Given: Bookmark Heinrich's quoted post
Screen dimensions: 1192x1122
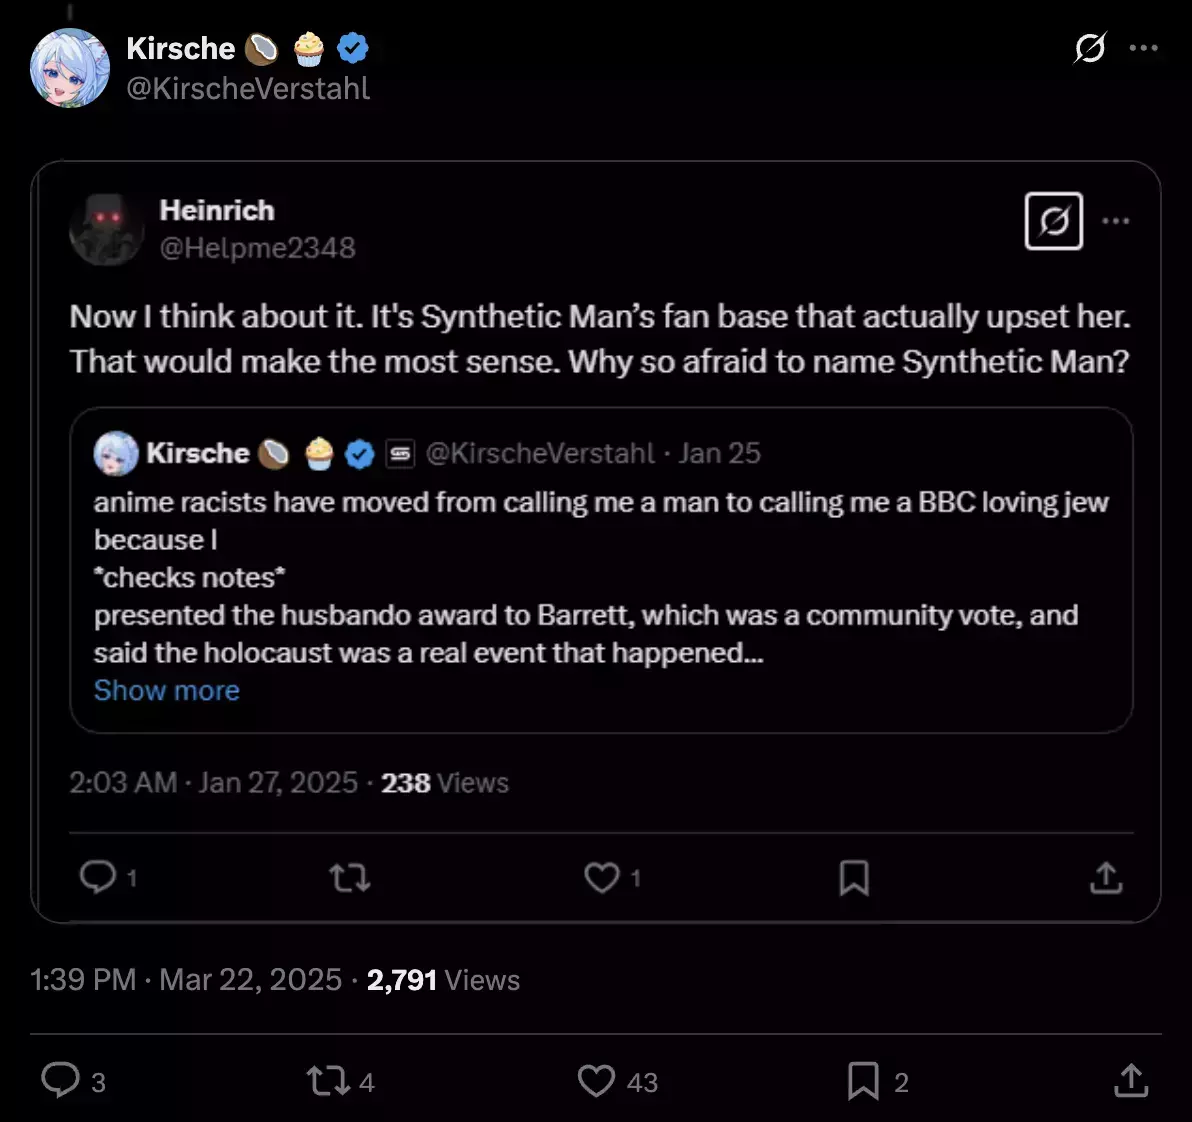Looking at the screenshot, I should pos(854,878).
